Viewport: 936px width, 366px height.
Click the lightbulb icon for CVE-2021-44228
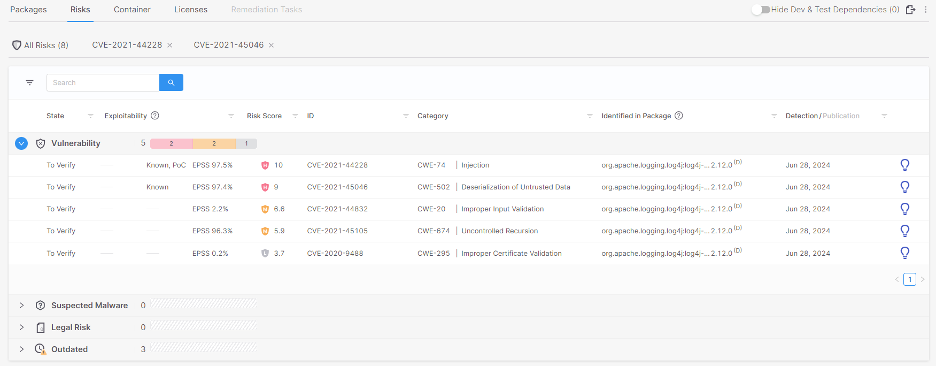pos(904,165)
